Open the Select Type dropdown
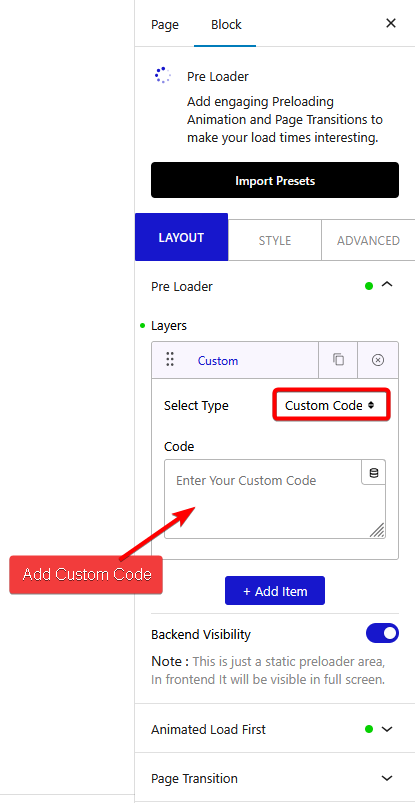The height and width of the screenshot is (803, 415). pyautogui.click(x=331, y=405)
